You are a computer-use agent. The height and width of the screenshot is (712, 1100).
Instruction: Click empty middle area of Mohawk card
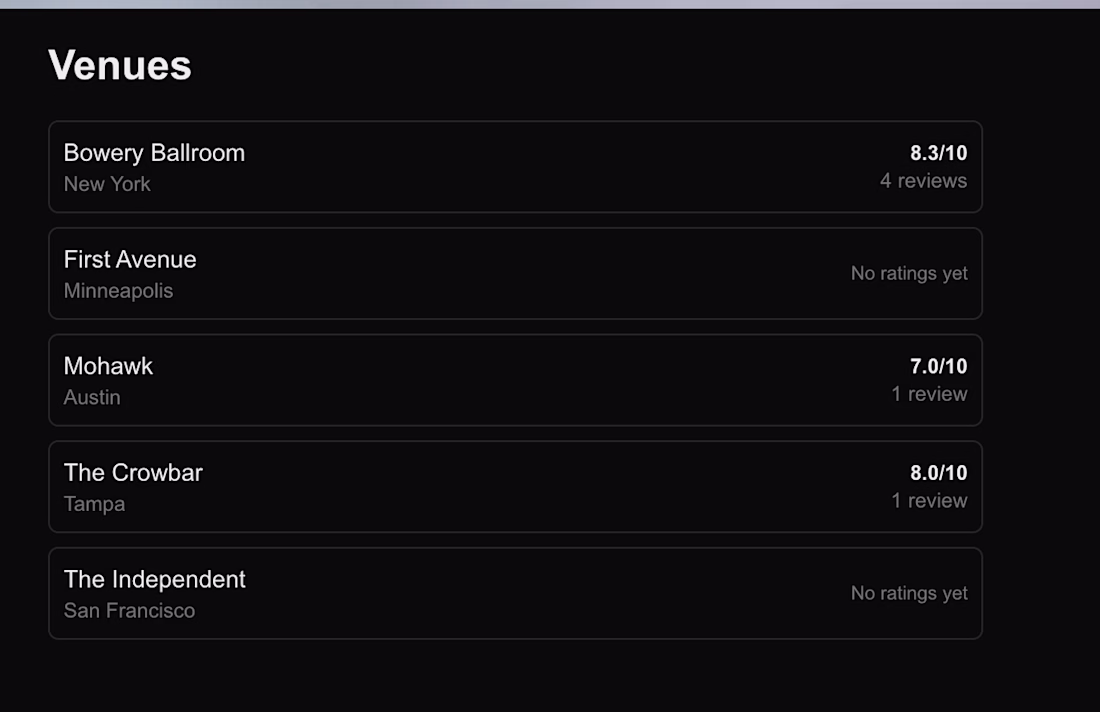click(515, 380)
